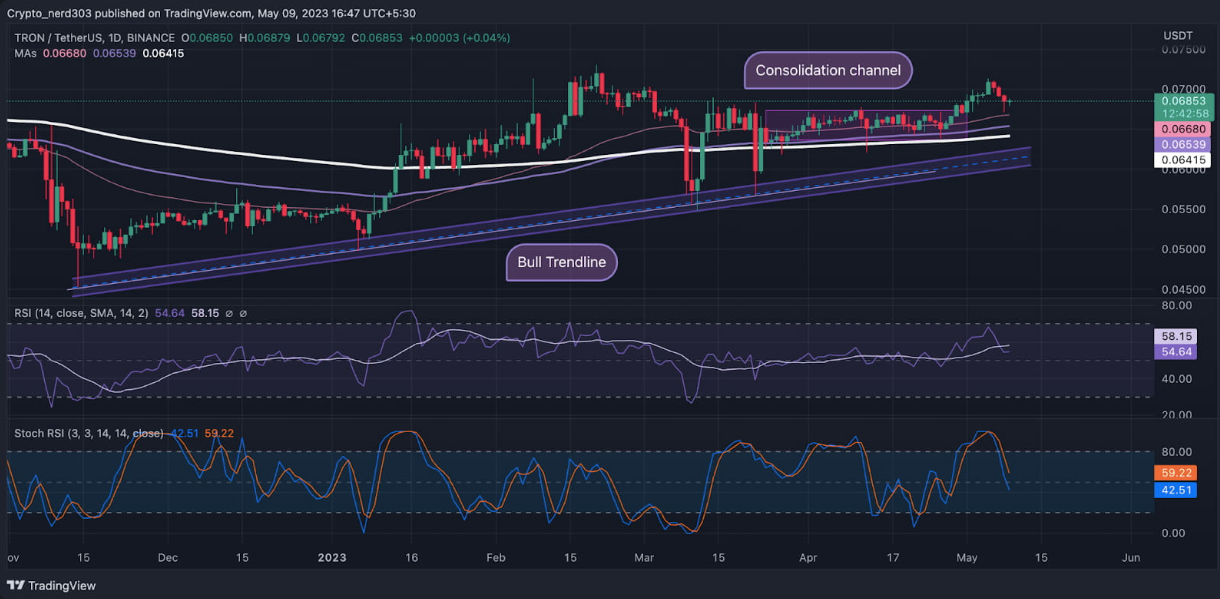Image resolution: width=1220 pixels, height=599 pixels.
Task: Click the first empty-set symbol in the RSI legend
Action: click(x=229, y=313)
